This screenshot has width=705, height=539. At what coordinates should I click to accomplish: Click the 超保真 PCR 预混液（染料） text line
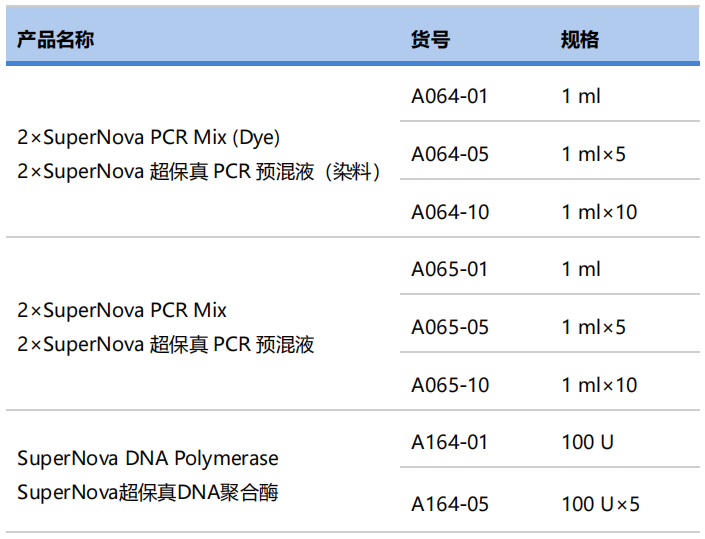(200, 172)
